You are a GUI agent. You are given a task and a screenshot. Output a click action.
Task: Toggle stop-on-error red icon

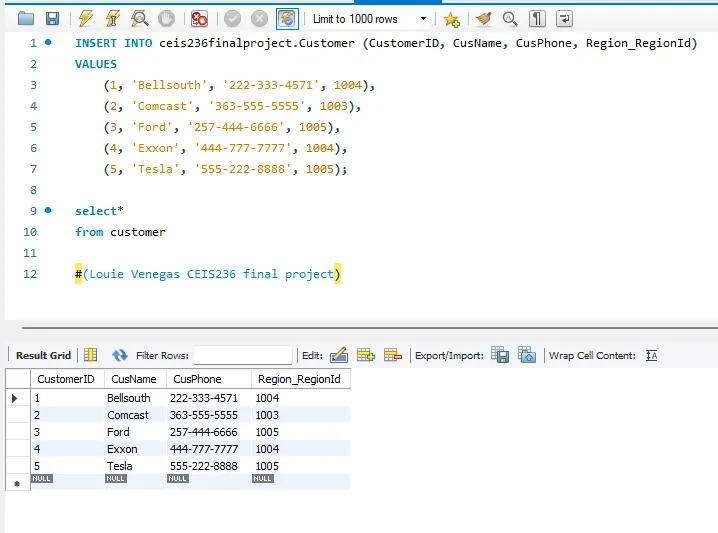pyautogui.click(x=199, y=19)
